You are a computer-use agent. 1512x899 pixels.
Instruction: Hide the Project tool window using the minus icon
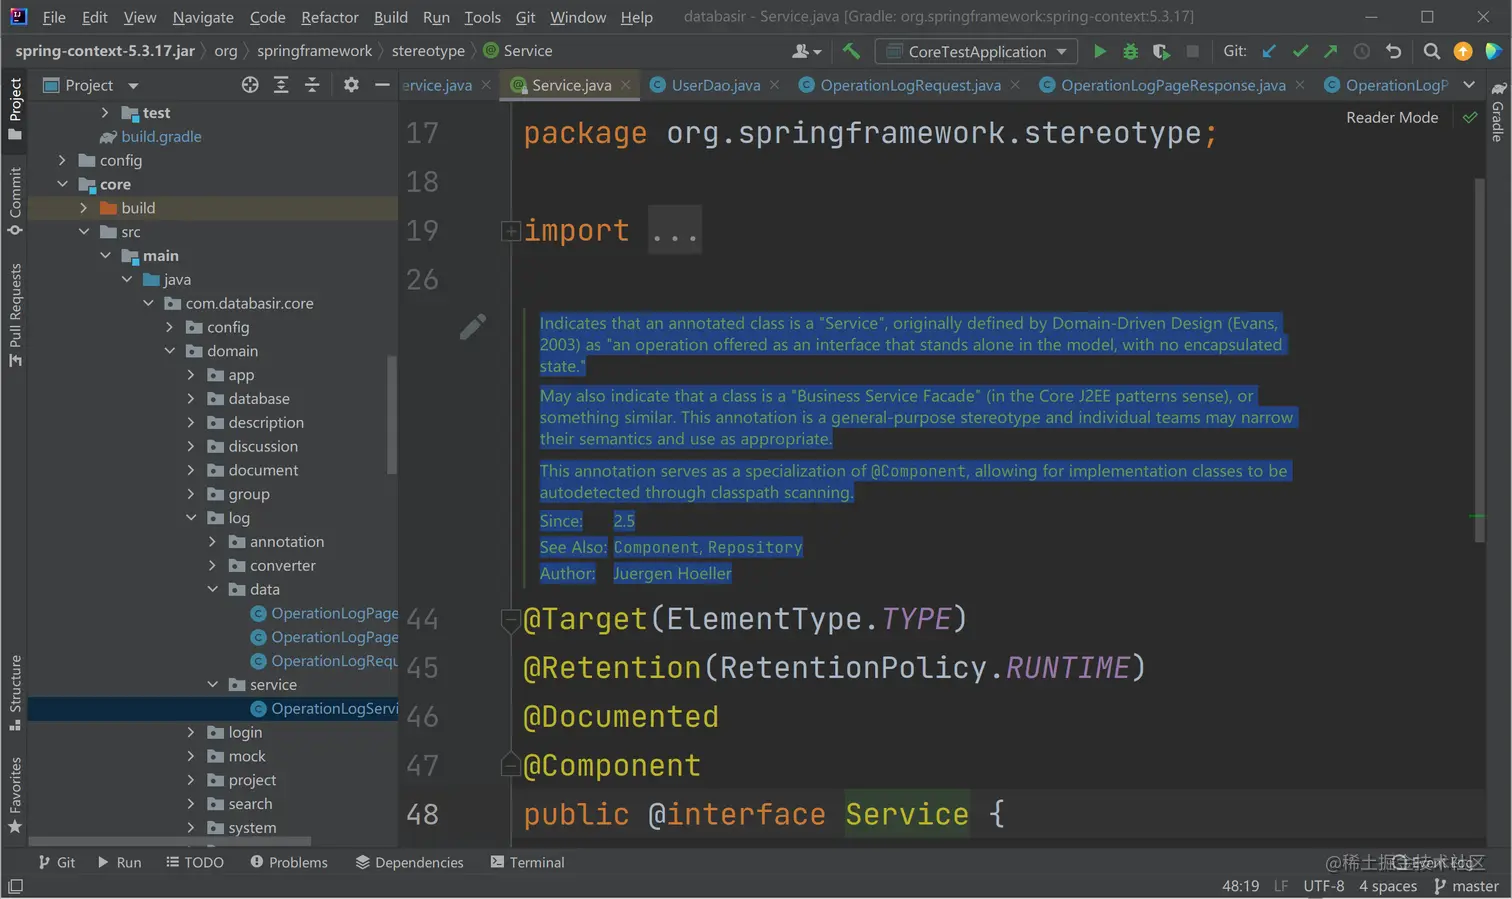382,85
